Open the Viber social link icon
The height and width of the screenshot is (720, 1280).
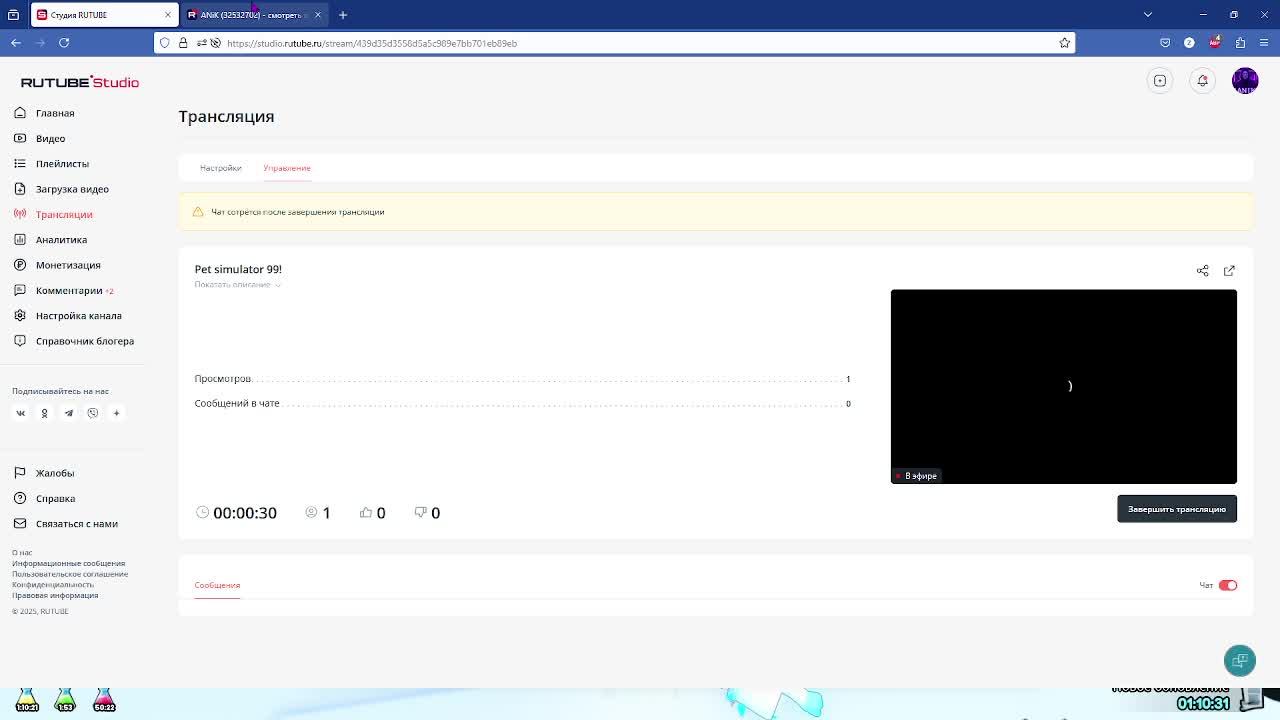92,413
